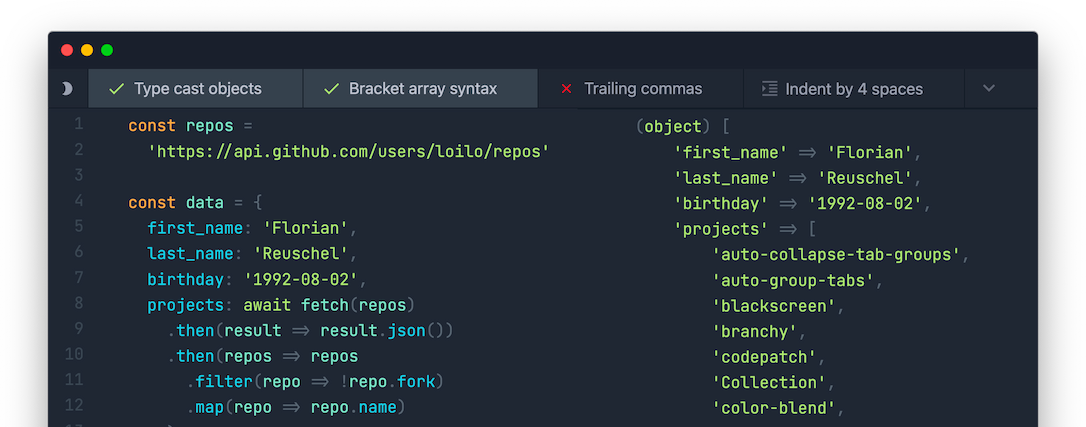Click red X icon beside Trailing commas
Screen dimensions: 1086x427
[566, 89]
